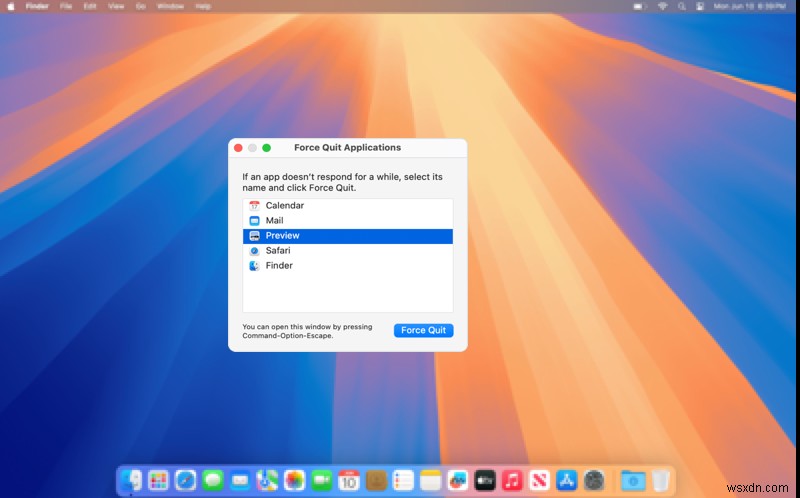Open the Apple menu

point(11,7)
